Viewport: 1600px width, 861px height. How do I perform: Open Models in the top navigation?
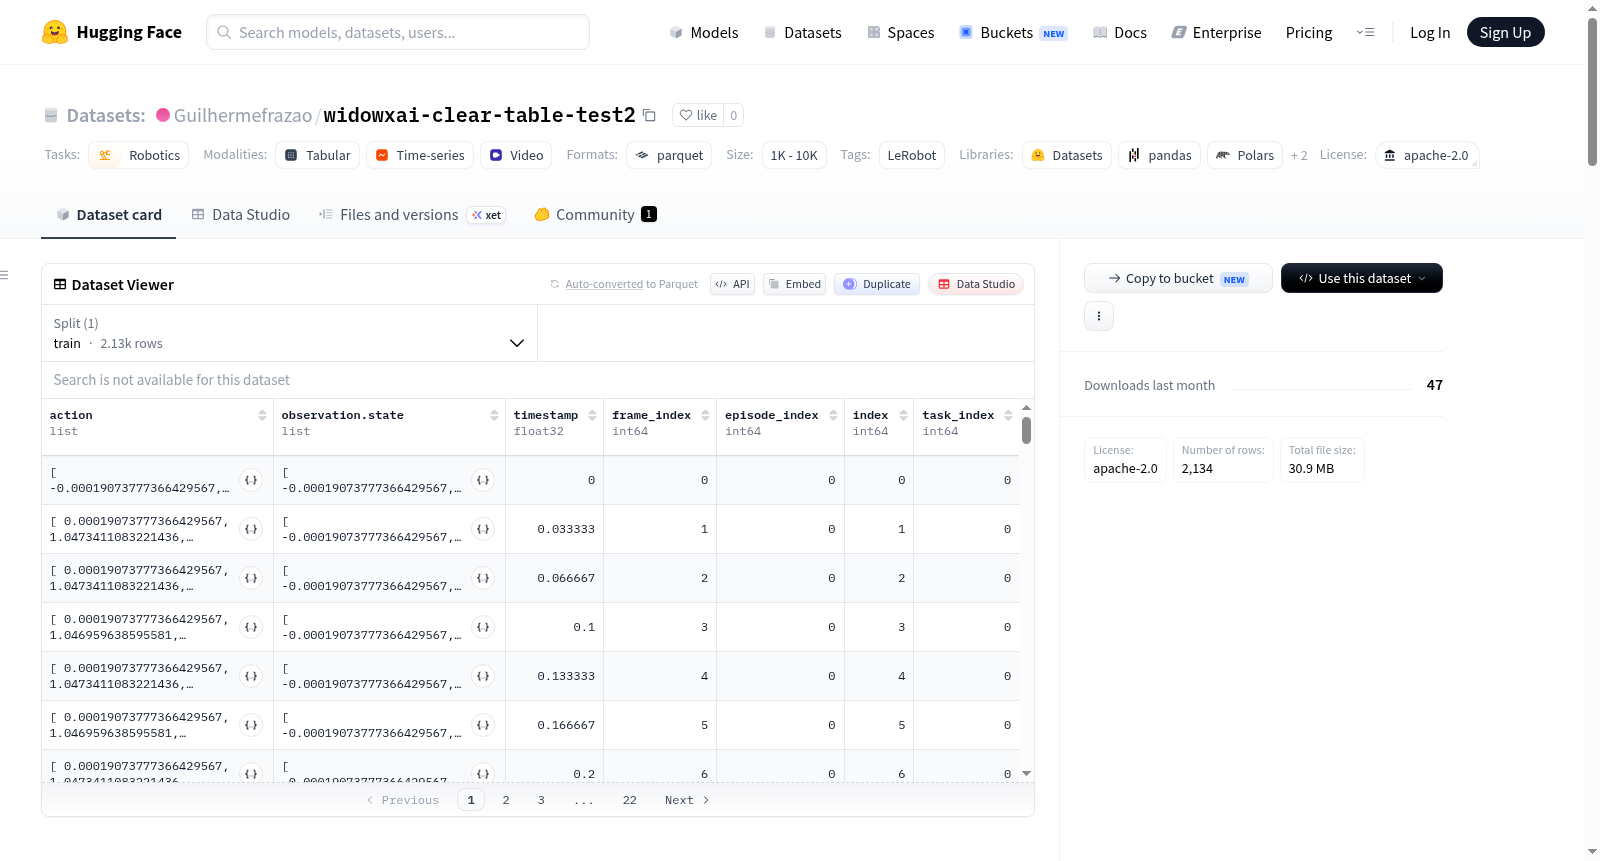pos(704,32)
